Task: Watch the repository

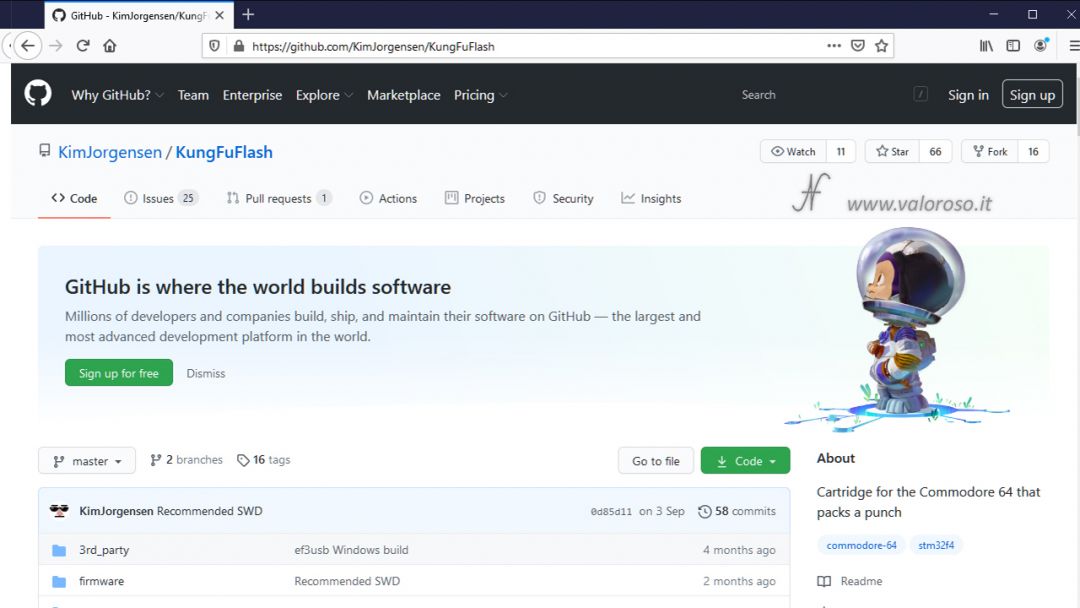Action: (793, 151)
